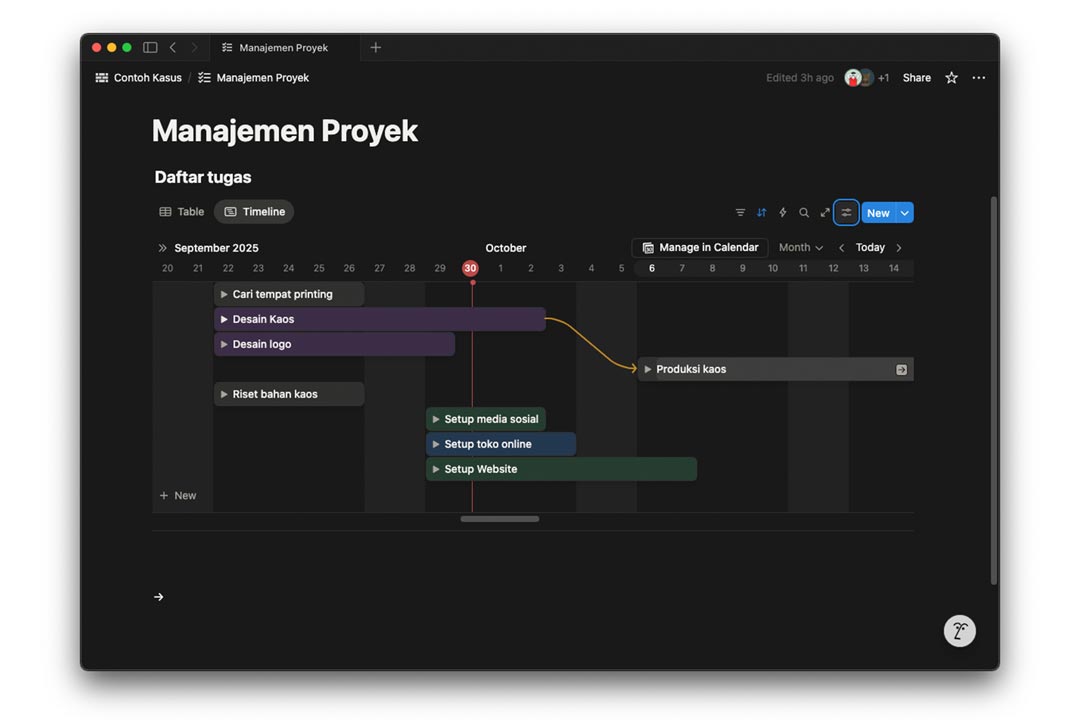Jump to Today on the timeline
Screen dimensions: 1080x720
[x=870, y=248]
